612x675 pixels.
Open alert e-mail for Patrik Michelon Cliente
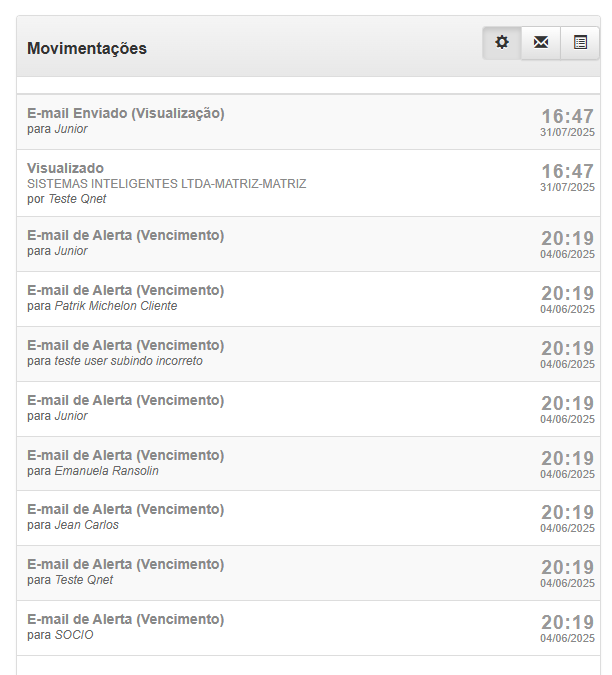[x=125, y=290]
